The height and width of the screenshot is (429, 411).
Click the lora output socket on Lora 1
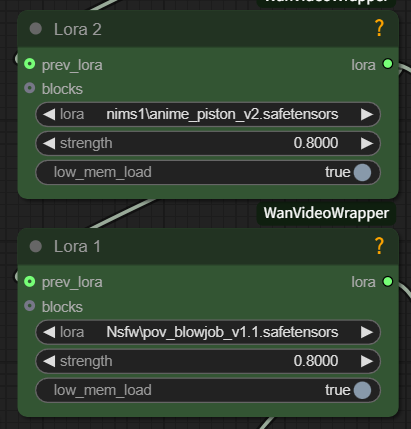pos(388,282)
